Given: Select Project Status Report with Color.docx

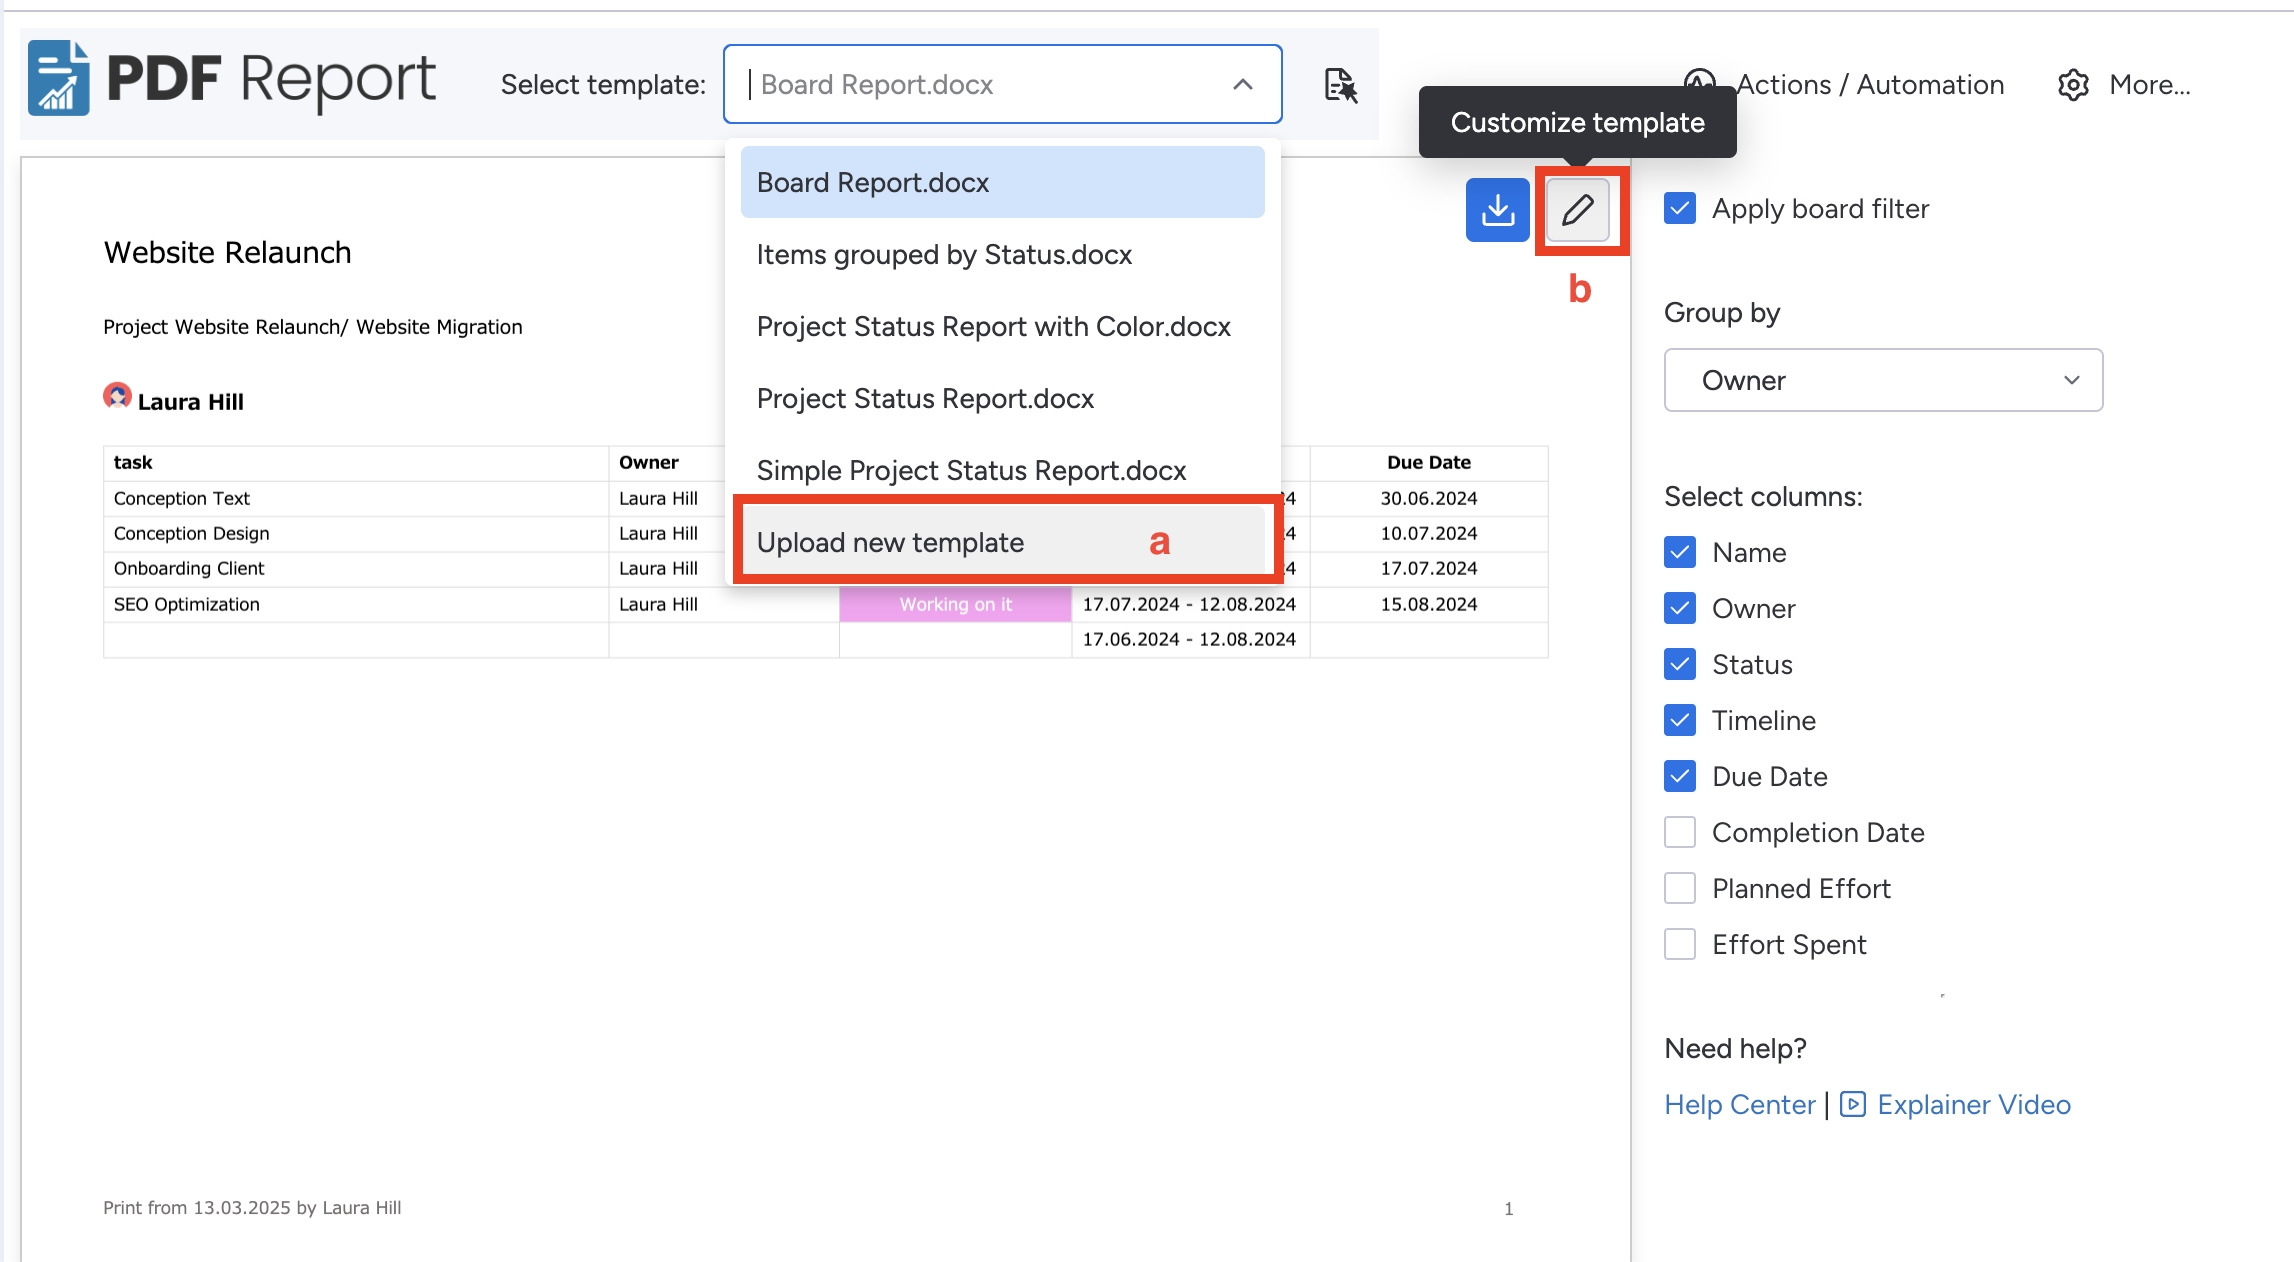Looking at the screenshot, I should tap(993, 327).
